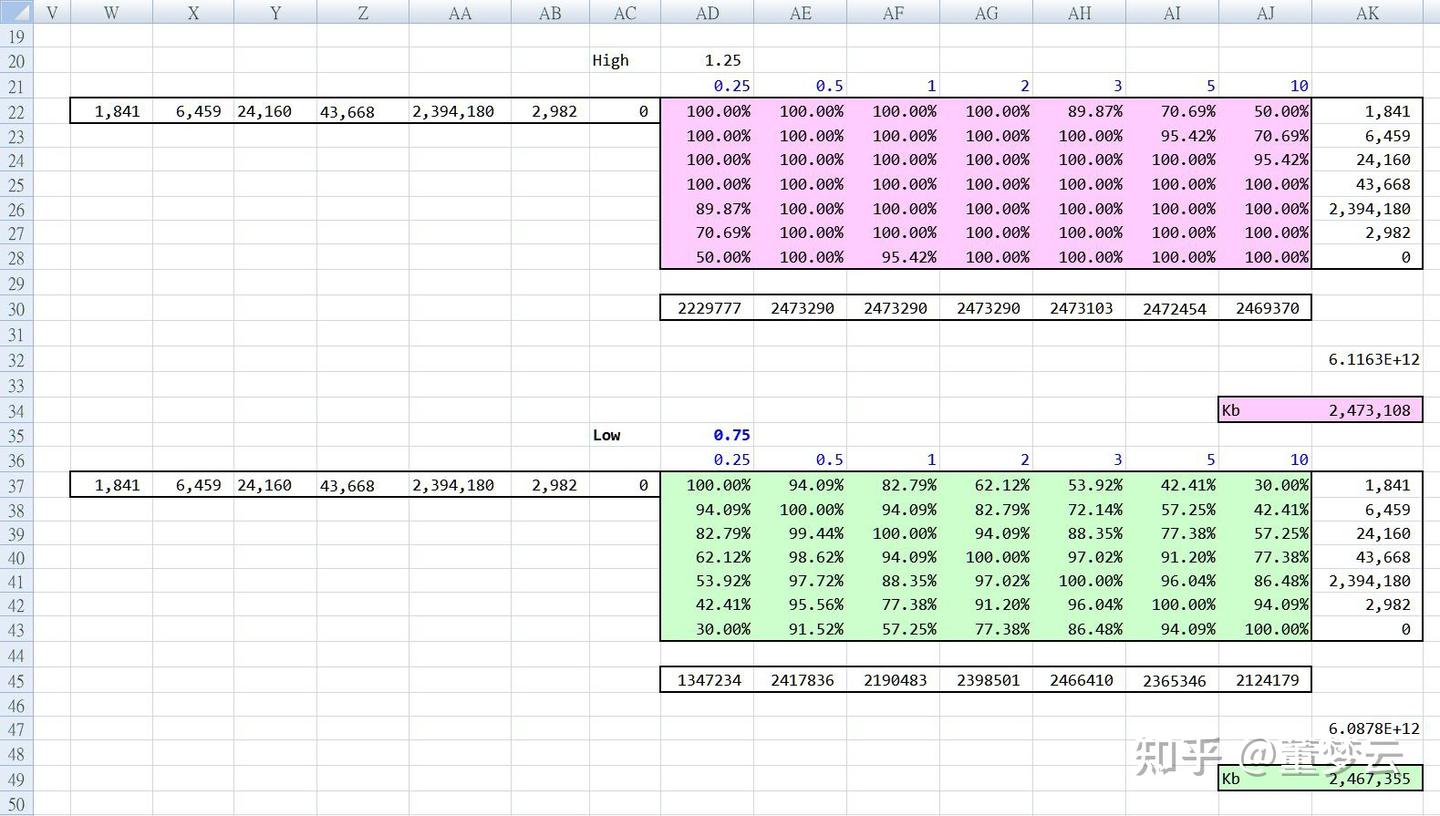1440x816 pixels.
Task: Click the total cell 2472454
Action: pos(1172,308)
